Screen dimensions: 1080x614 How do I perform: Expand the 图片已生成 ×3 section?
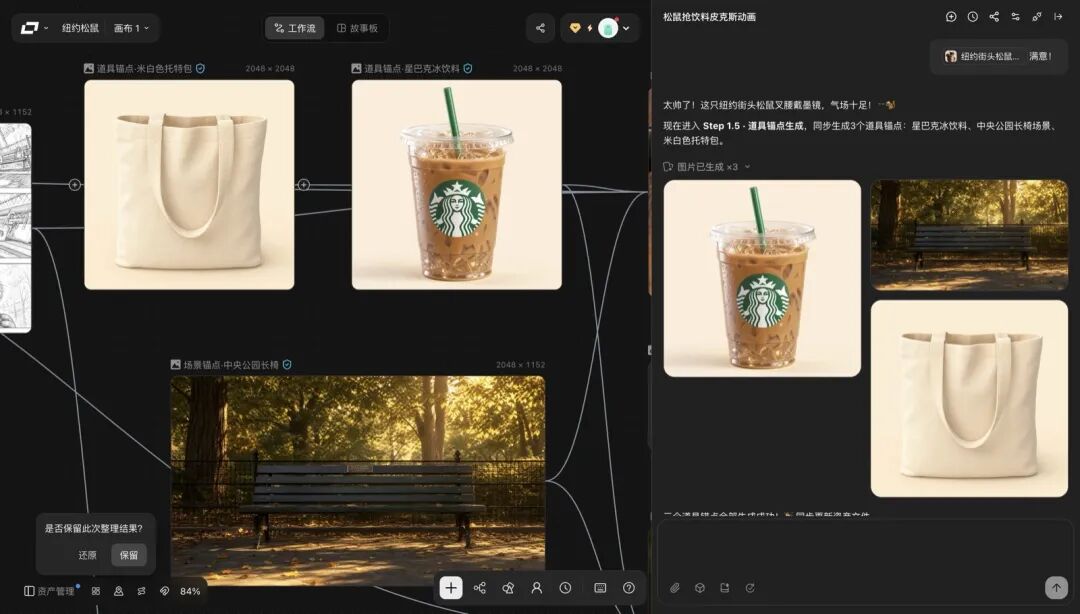(x=706, y=167)
